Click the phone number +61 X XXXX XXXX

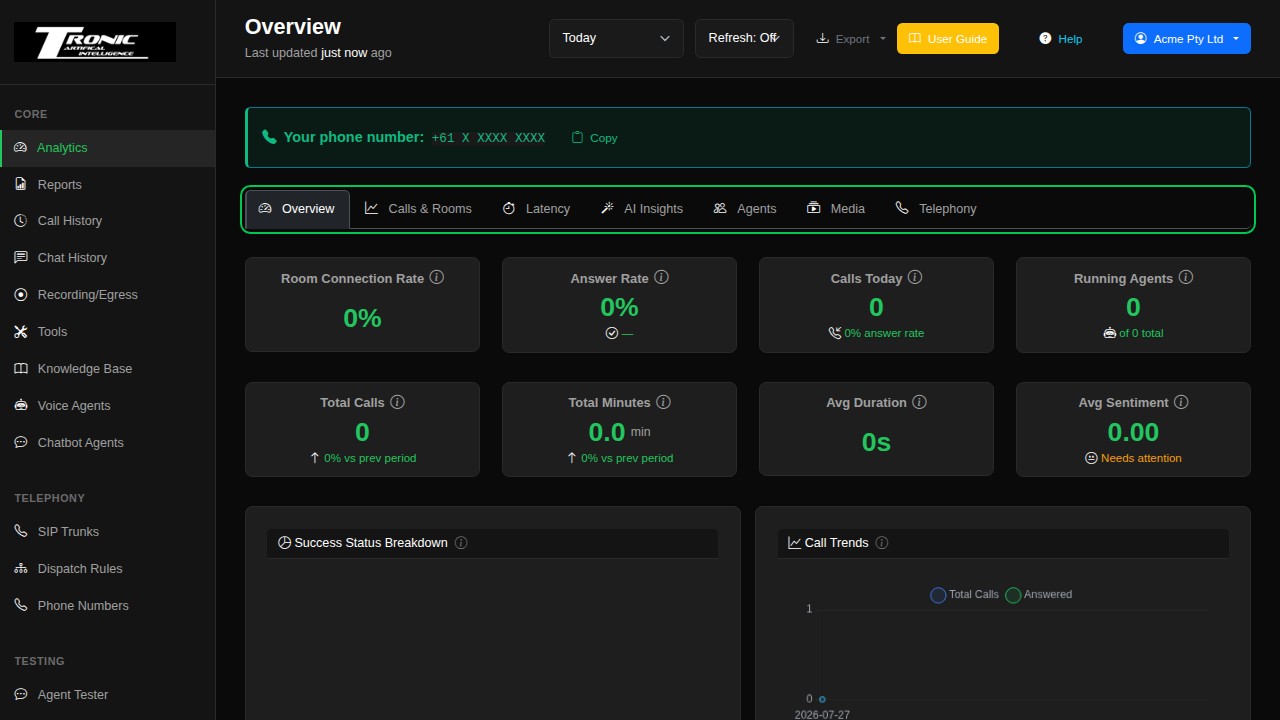coord(488,138)
